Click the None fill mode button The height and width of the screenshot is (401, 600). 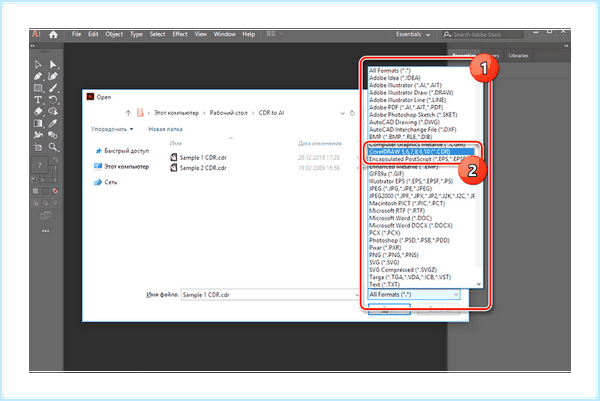point(55,191)
